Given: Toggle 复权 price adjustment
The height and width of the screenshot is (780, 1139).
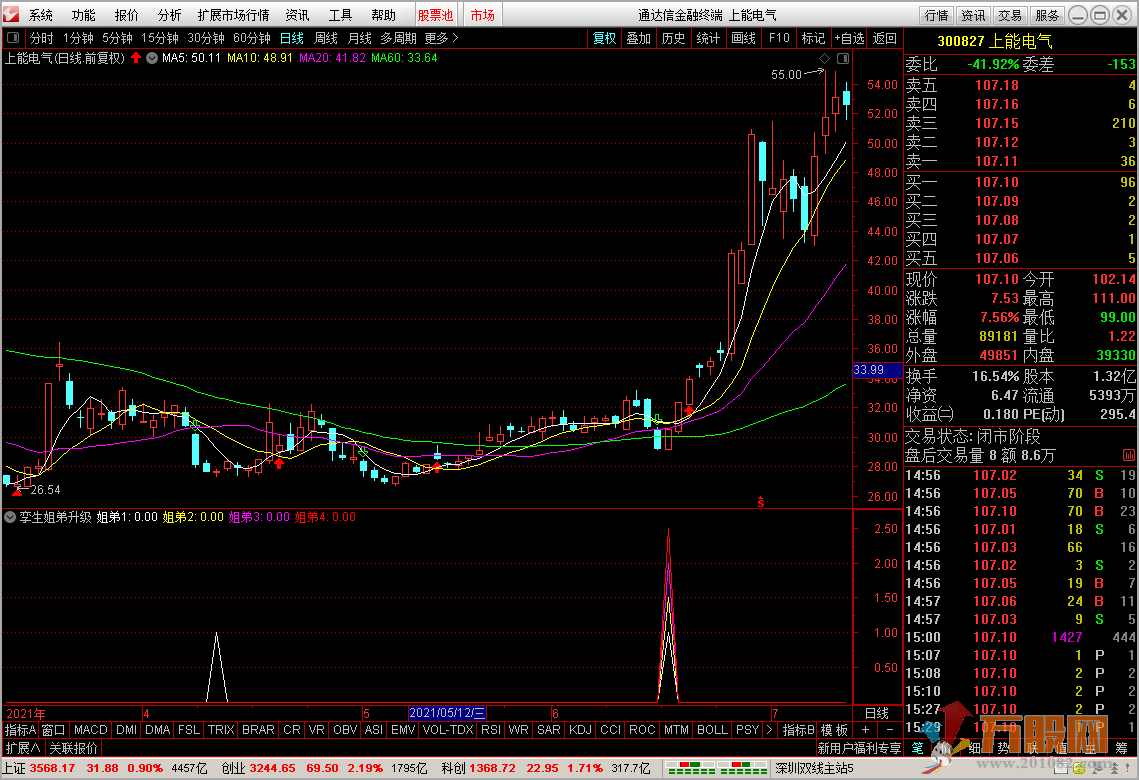Looking at the screenshot, I should (x=604, y=38).
